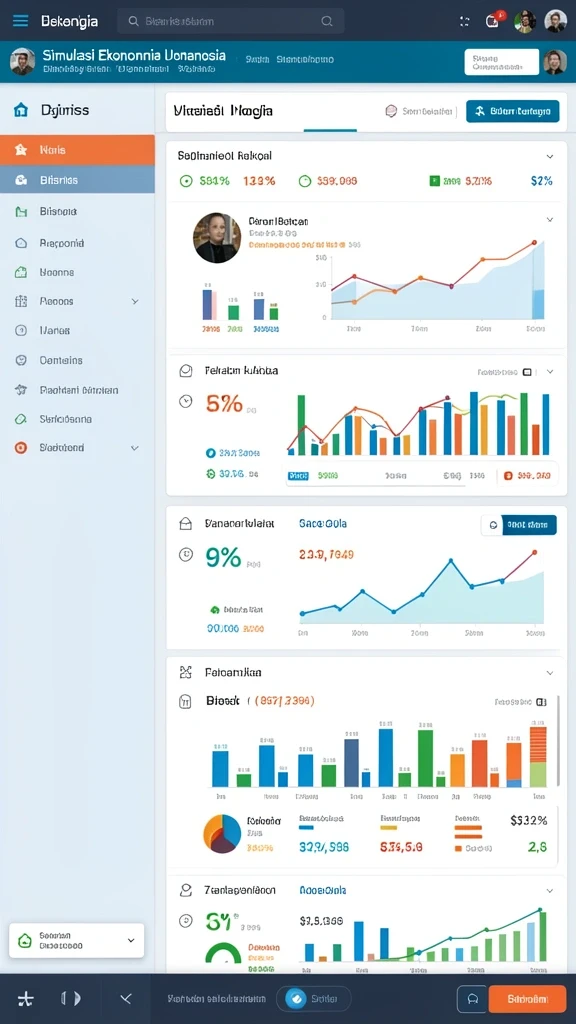Viewport: 576px width, 1024px height.
Task: Click the pie chart color graphic
Action: pyautogui.click(x=222, y=834)
